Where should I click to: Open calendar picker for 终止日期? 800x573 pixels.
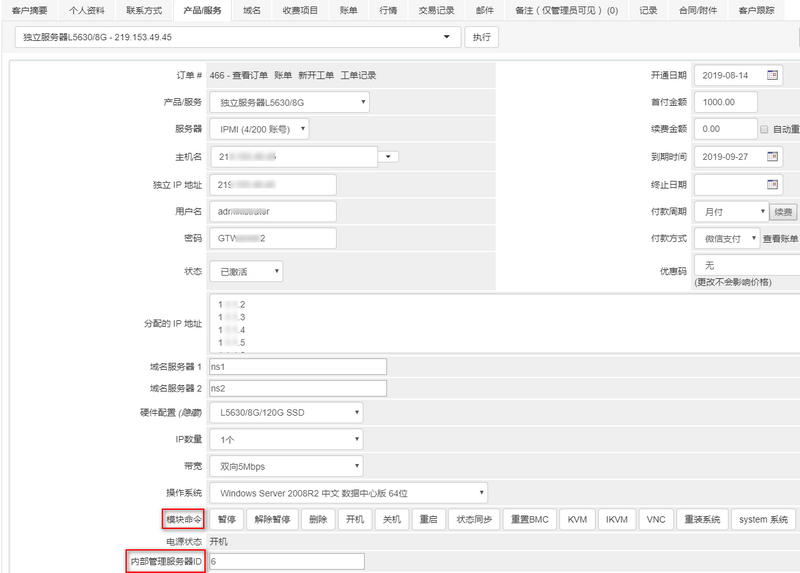[772, 184]
